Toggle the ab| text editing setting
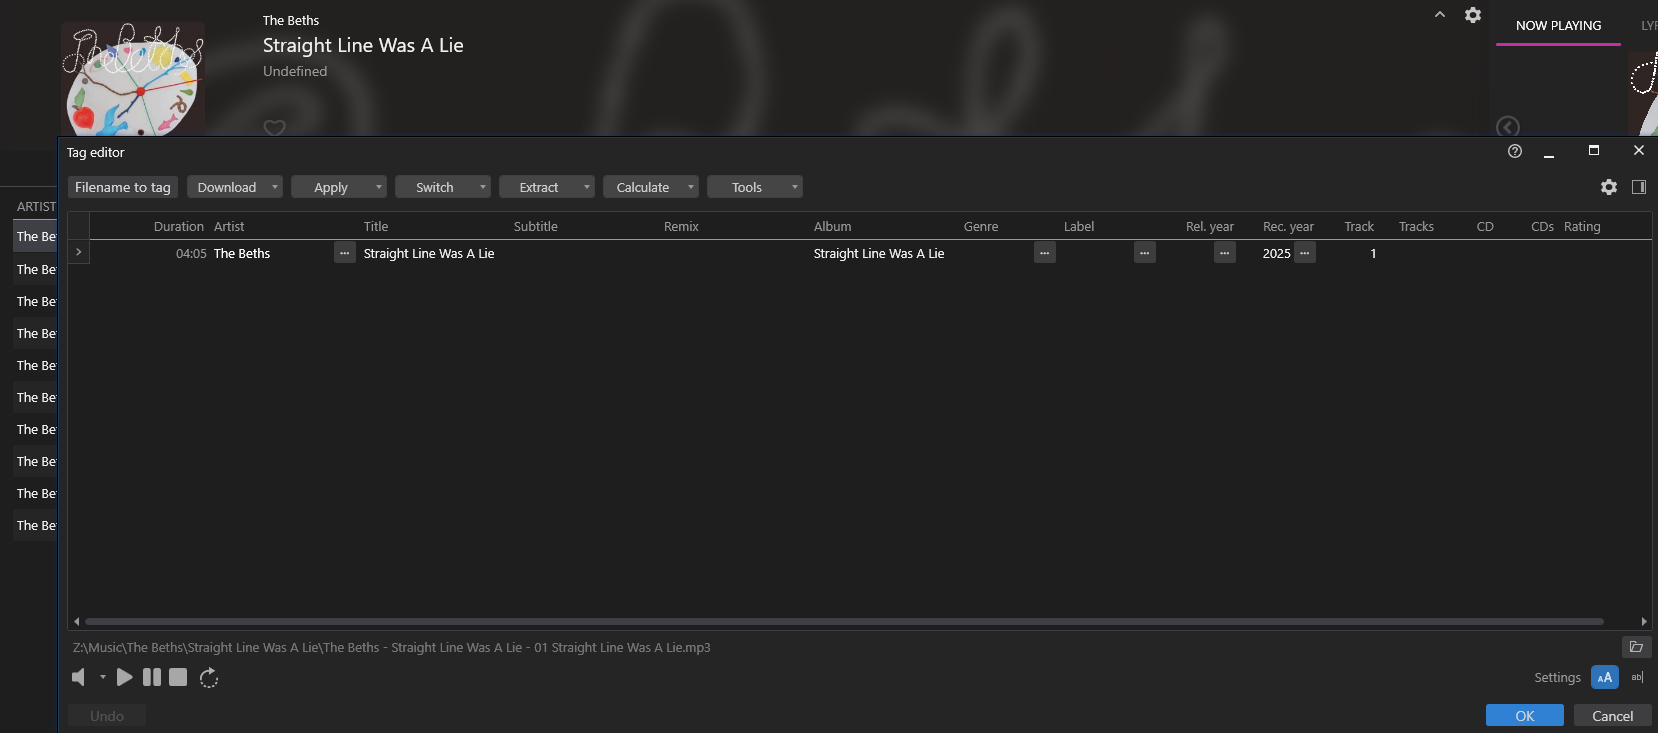This screenshot has width=1658, height=733. click(x=1637, y=677)
